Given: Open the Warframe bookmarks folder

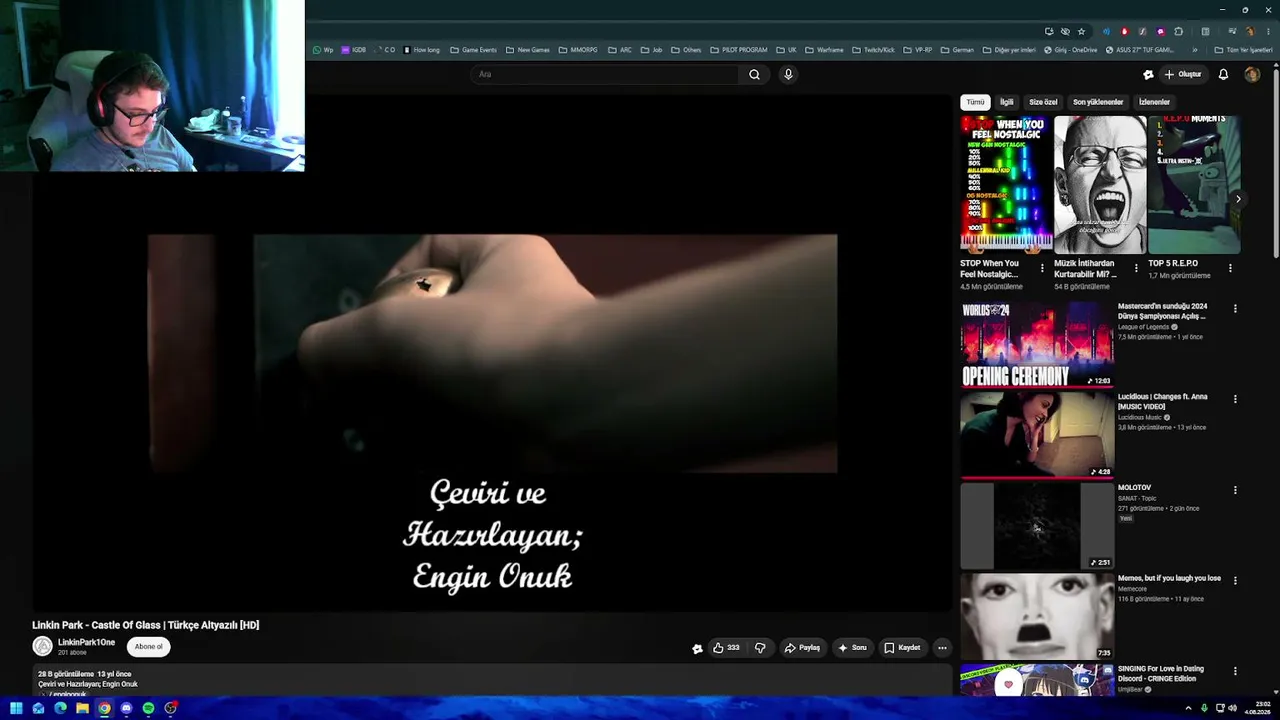Looking at the screenshot, I should pyautogui.click(x=824, y=50).
